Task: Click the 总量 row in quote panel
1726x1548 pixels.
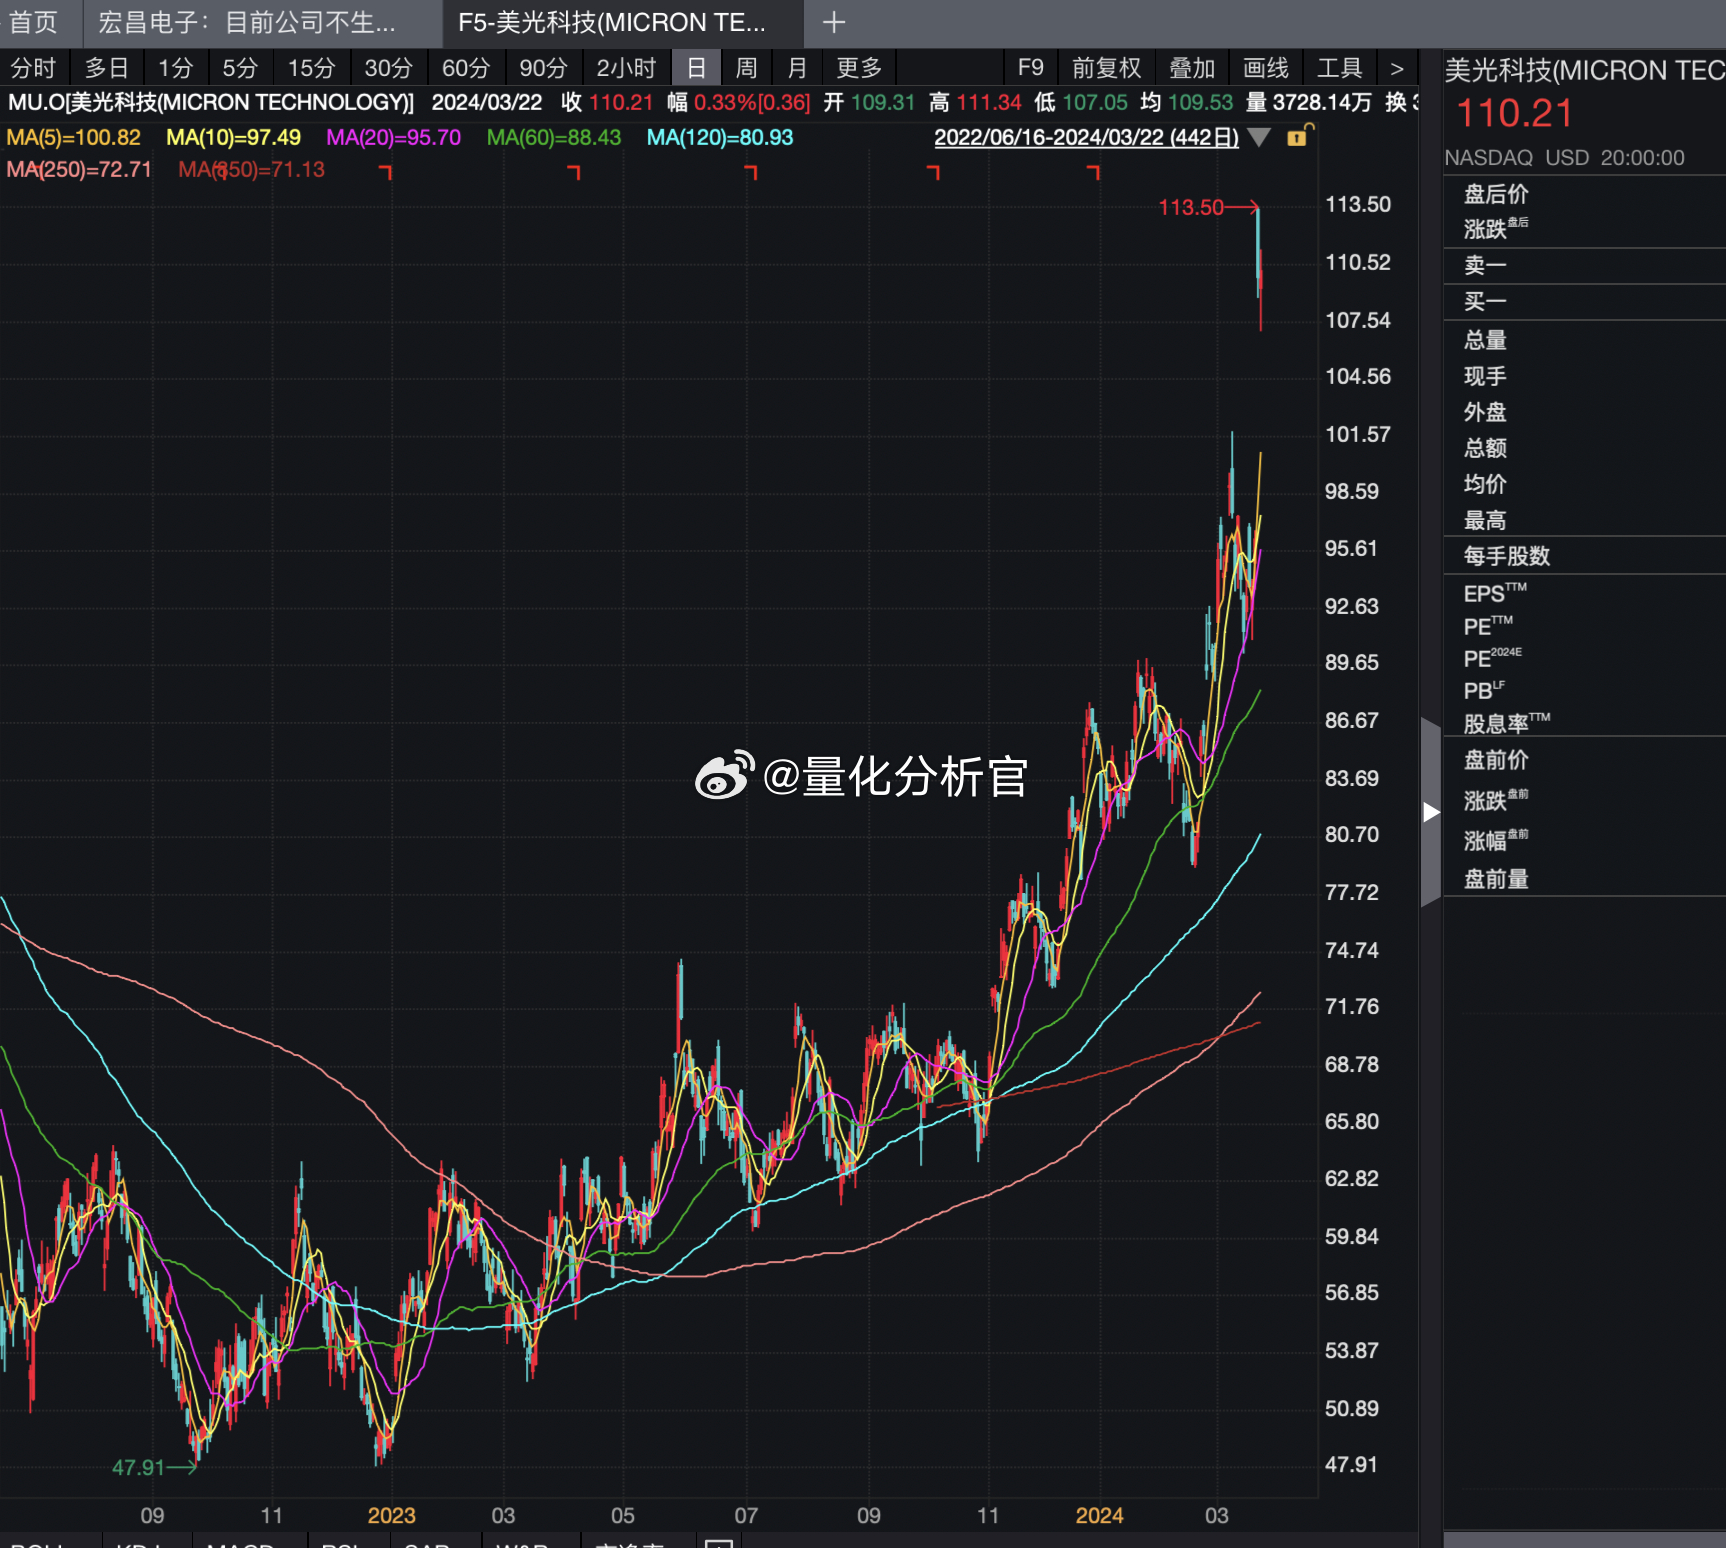Action: [x=1585, y=340]
